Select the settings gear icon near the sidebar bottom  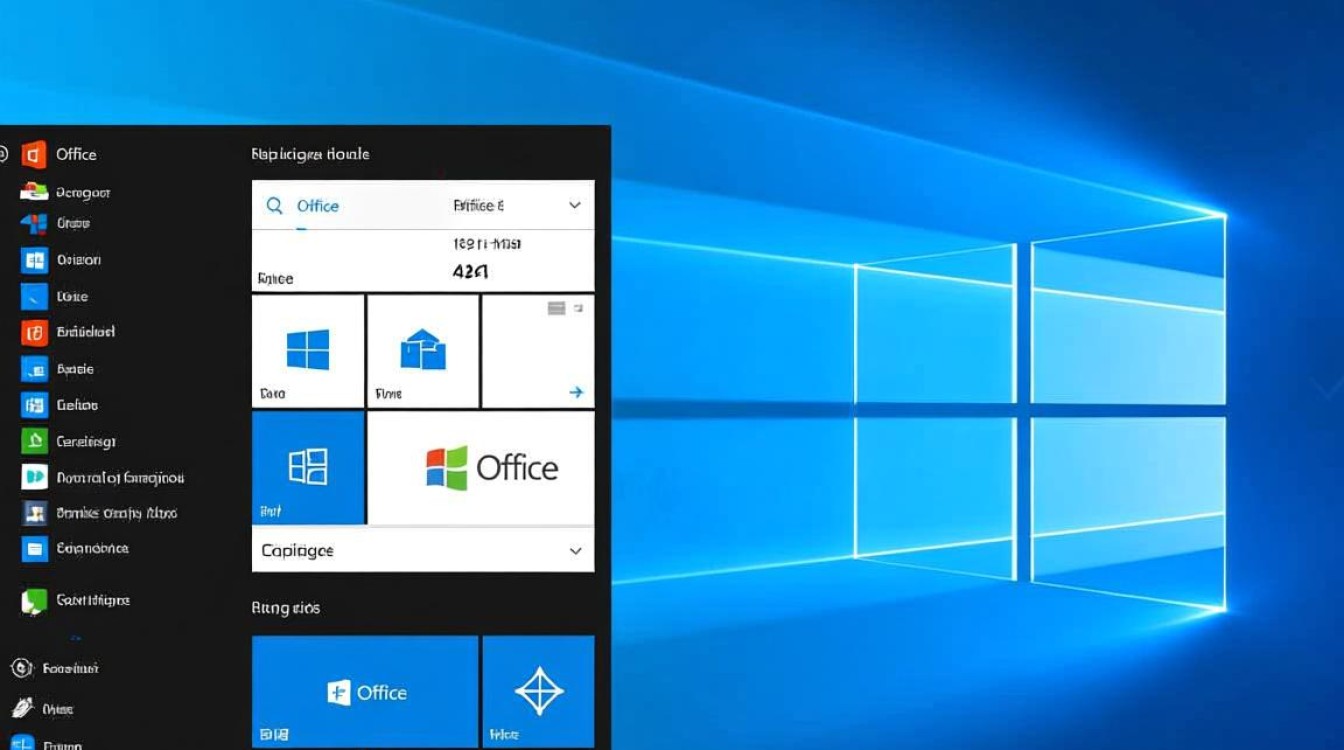click(x=20, y=668)
